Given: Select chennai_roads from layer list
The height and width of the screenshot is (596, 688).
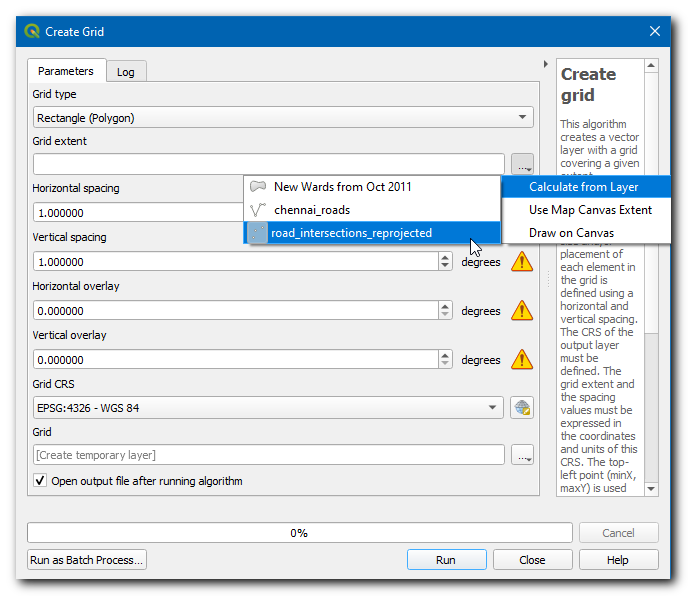Looking at the screenshot, I should (x=312, y=210).
